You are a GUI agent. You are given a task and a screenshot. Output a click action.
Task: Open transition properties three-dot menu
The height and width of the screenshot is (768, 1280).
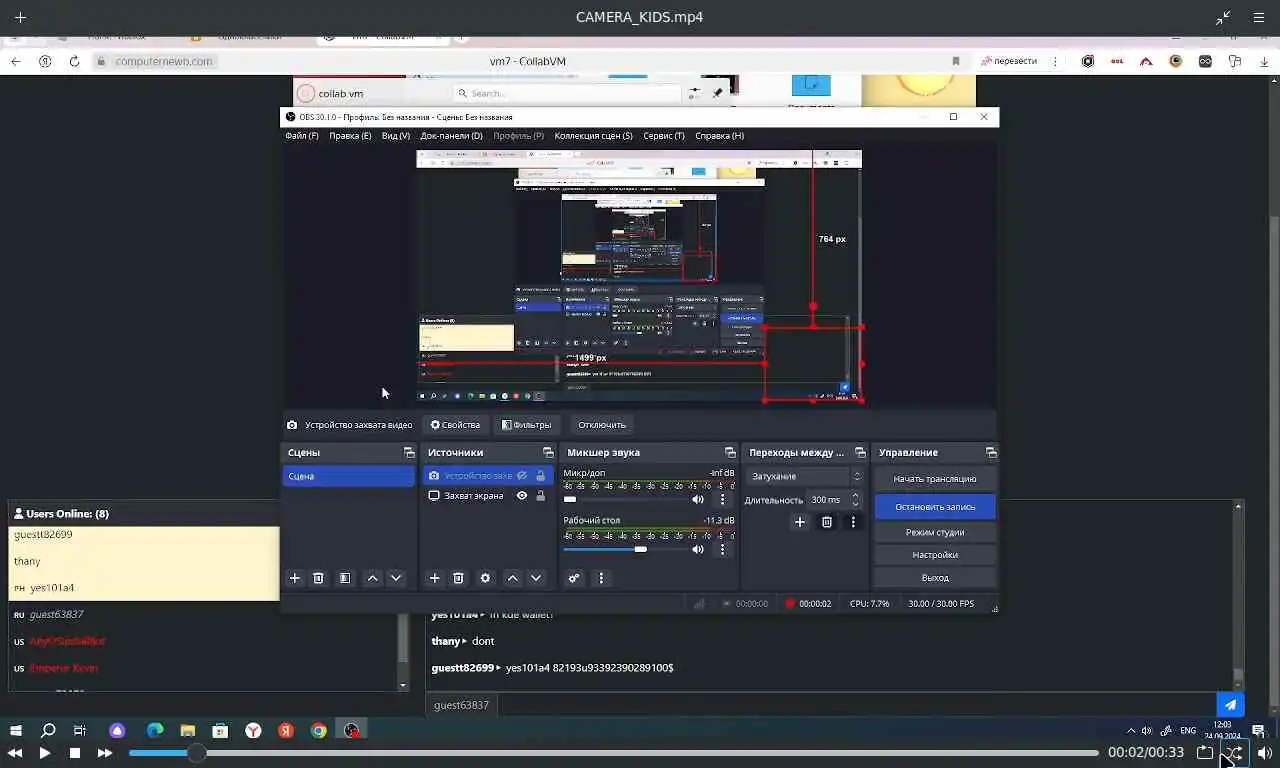coord(853,522)
